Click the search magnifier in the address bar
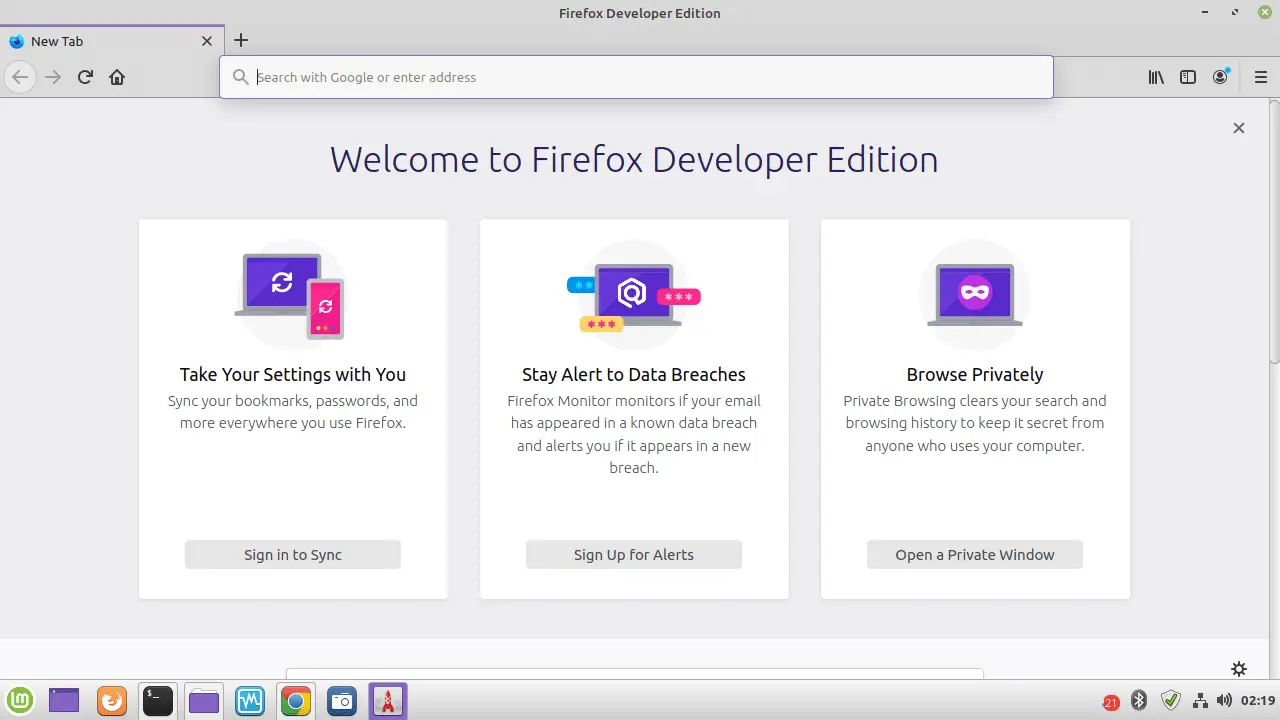Screen dimensions: 1280x720 point(241,77)
